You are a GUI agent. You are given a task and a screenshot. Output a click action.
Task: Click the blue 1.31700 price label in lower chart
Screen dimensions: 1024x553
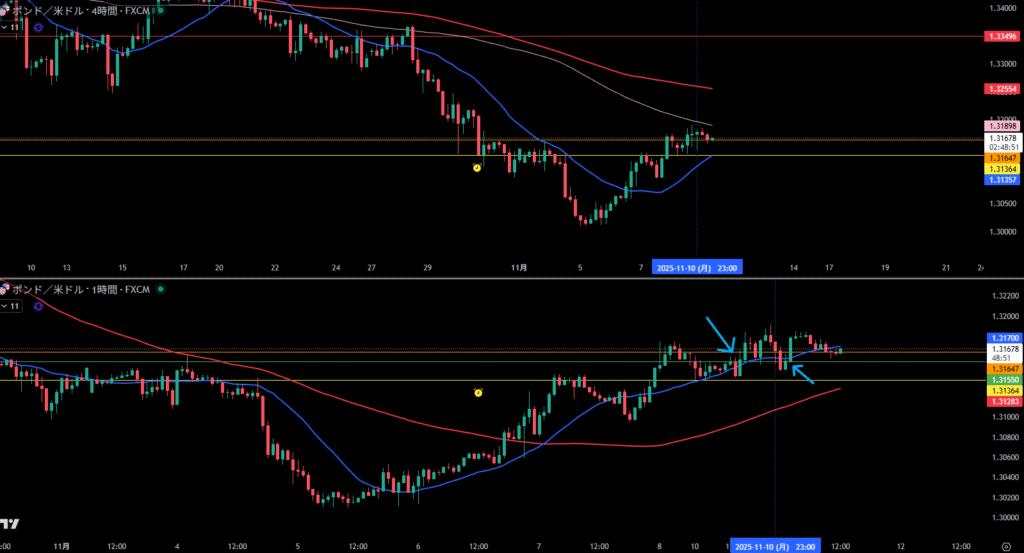(x=1002, y=338)
